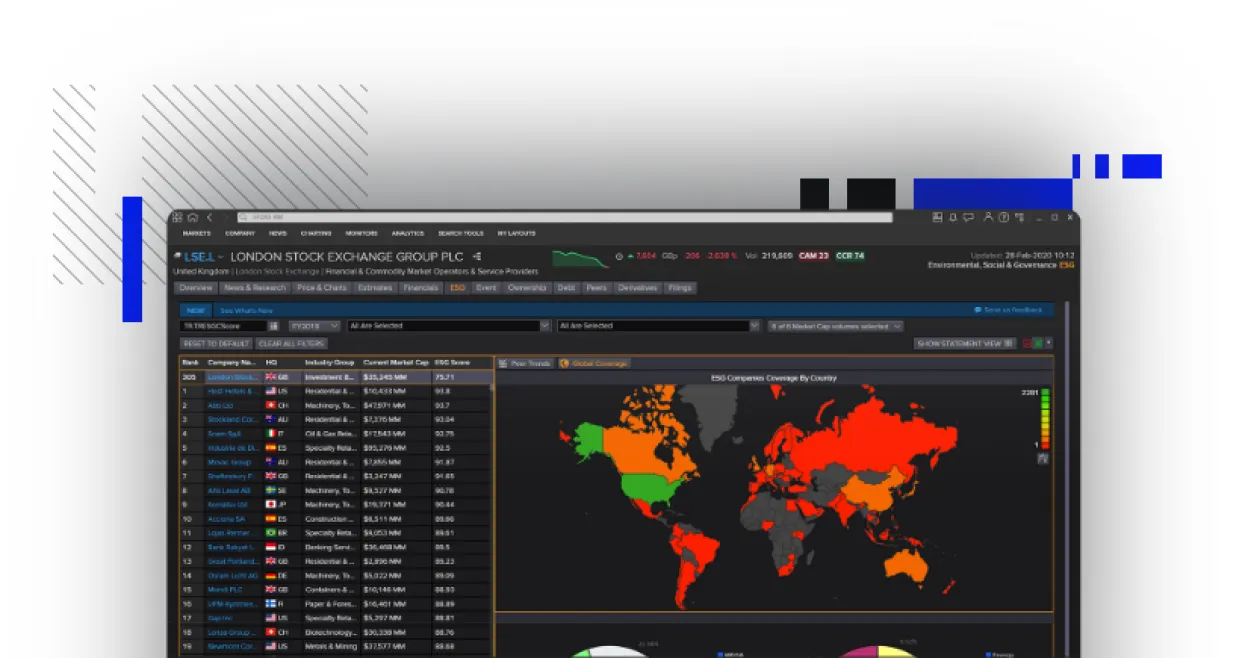Switch to the Price & Charts tab
This screenshot has height=658, width=1248.
pos(322,288)
